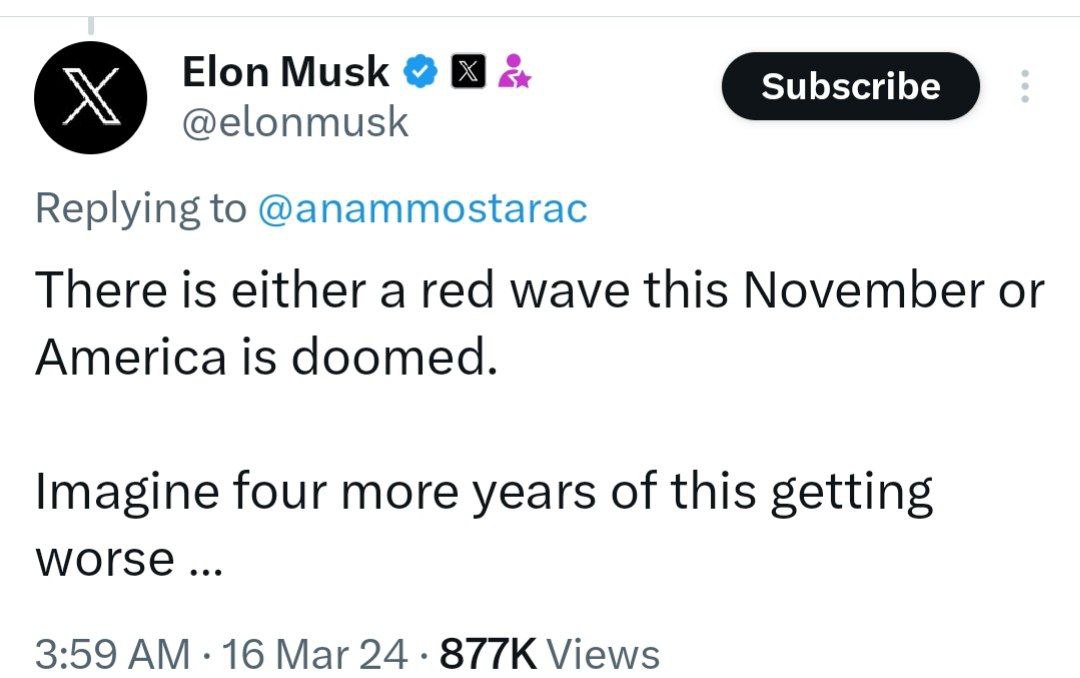Click the trailing ellipsis after "worse"
This screenshot has width=1080, height=678.
coord(201,565)
